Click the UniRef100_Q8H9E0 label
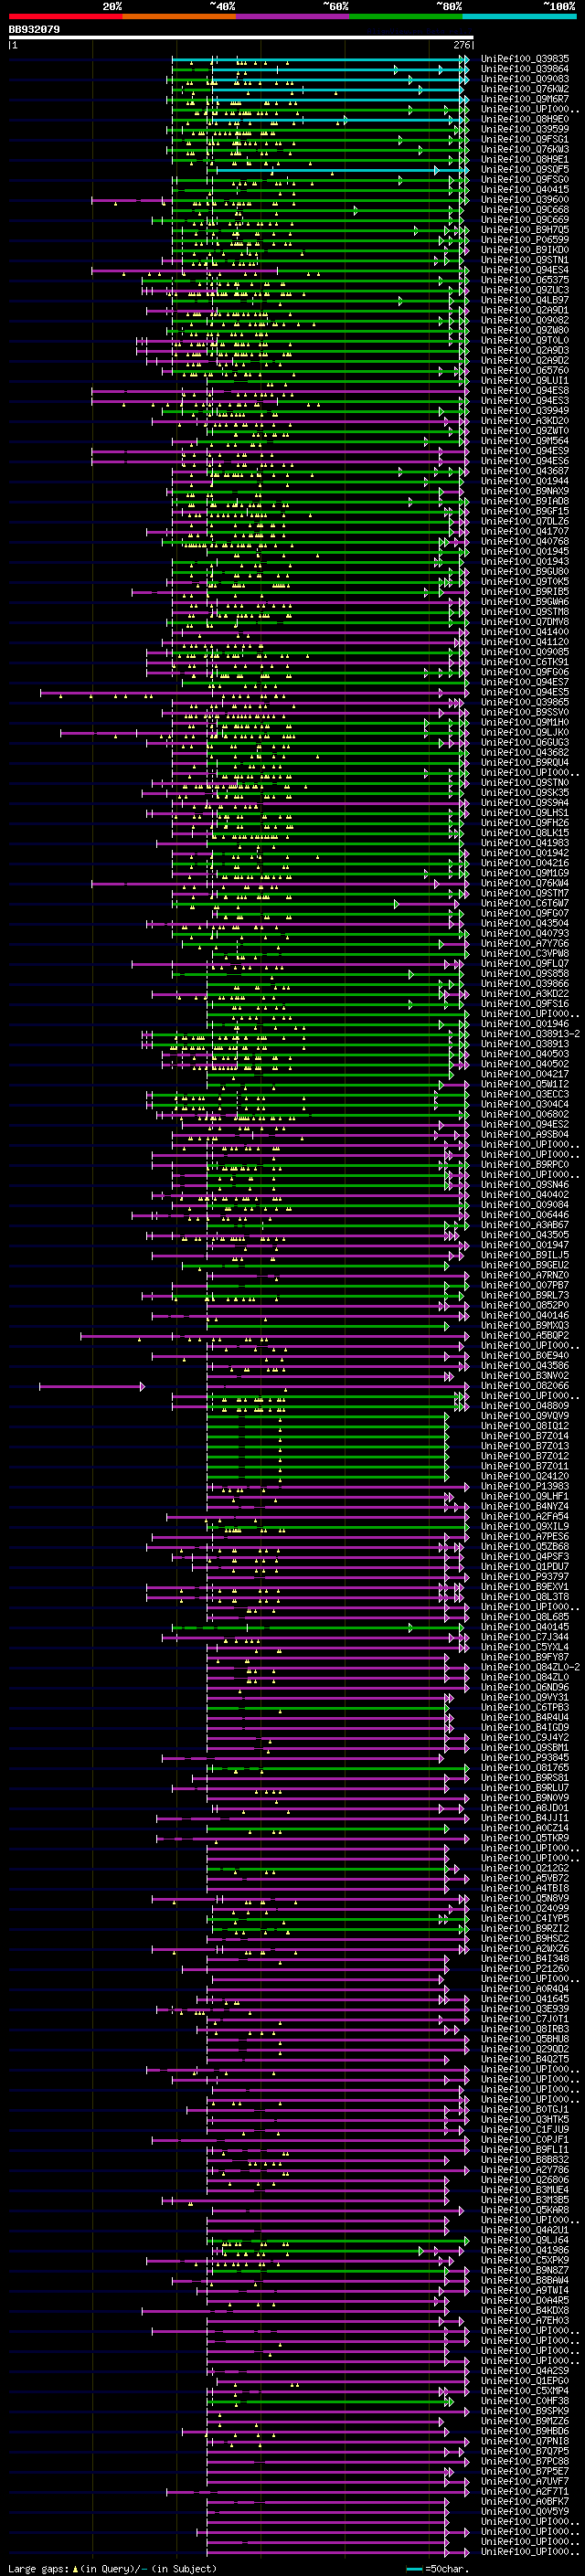The image size is (585, 2576). [x=525, y=119]
